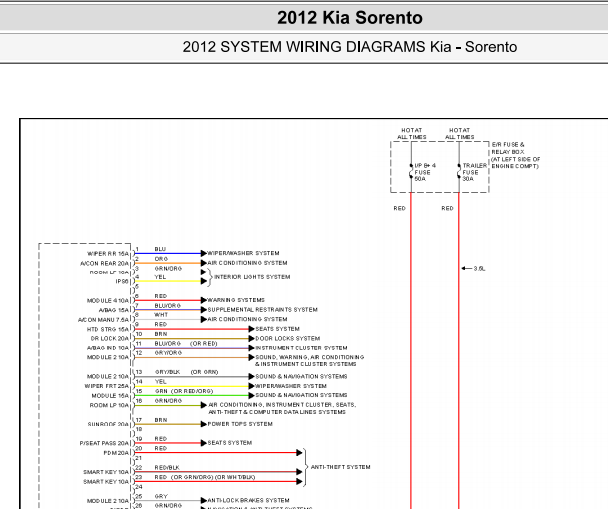This screenshot has height=509, width=608.
Task: Select the 'WIPER RR 15A' fuse label
Action: click(108, 254)
